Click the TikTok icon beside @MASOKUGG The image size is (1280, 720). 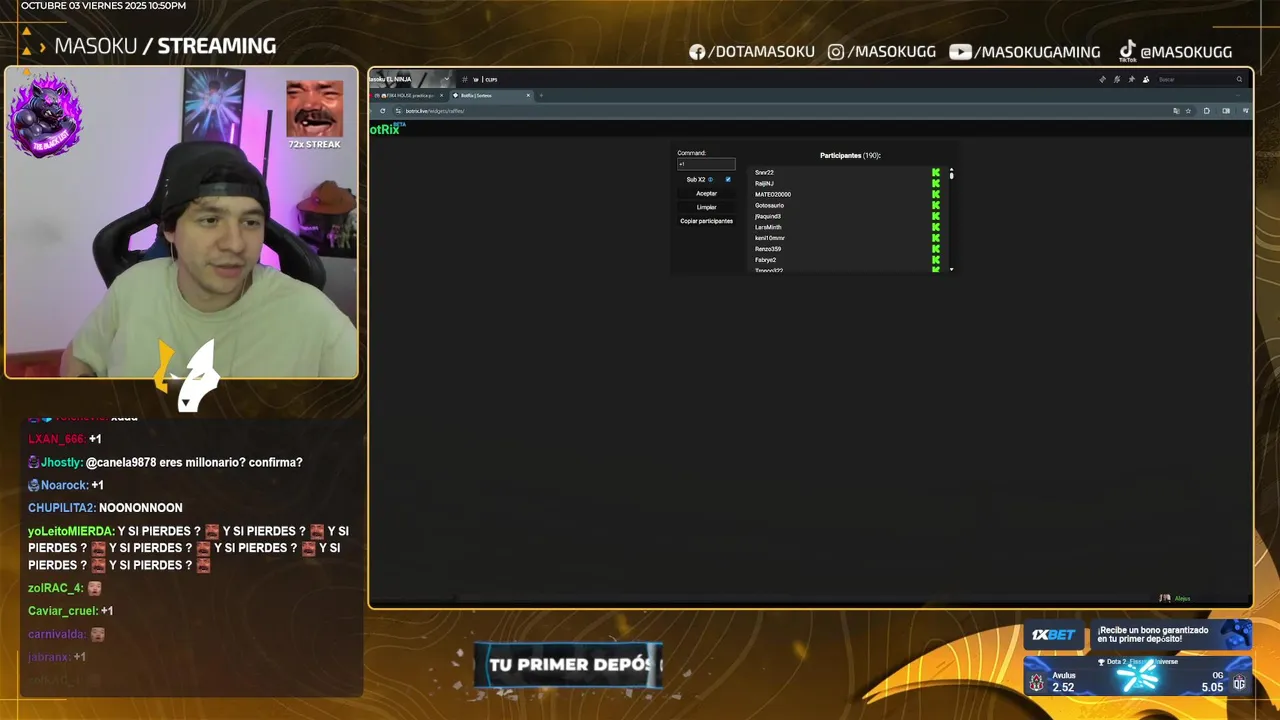tap(1127, 51)
